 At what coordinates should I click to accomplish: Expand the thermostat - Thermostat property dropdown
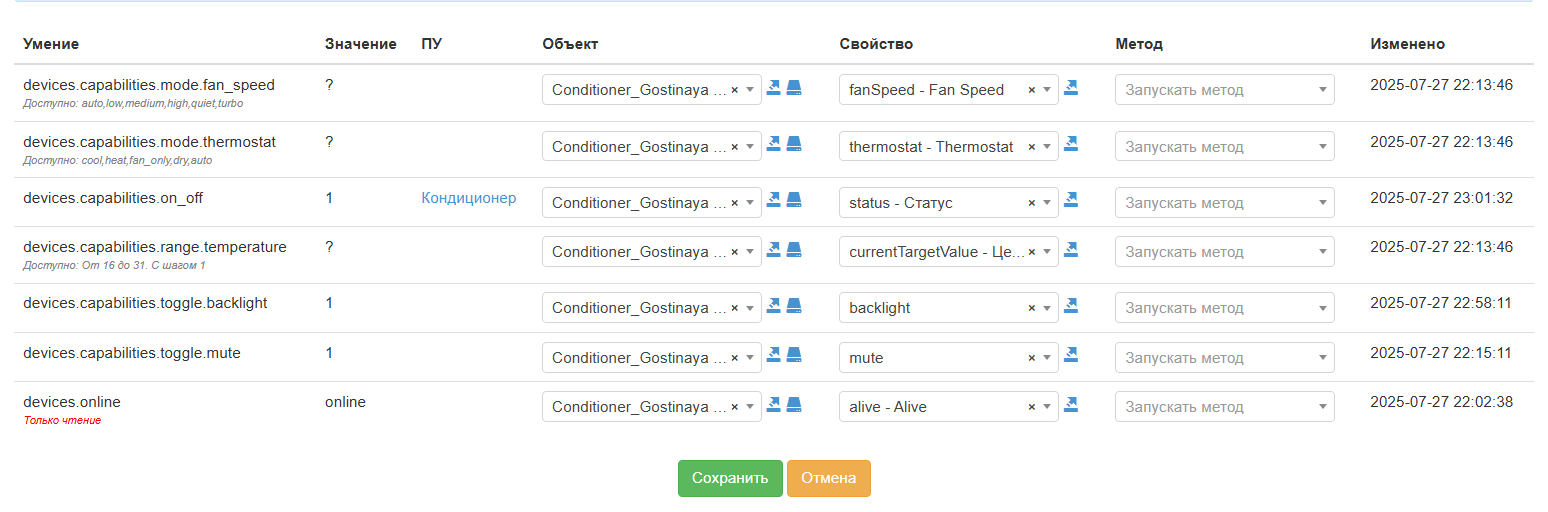pos(1046,147)
